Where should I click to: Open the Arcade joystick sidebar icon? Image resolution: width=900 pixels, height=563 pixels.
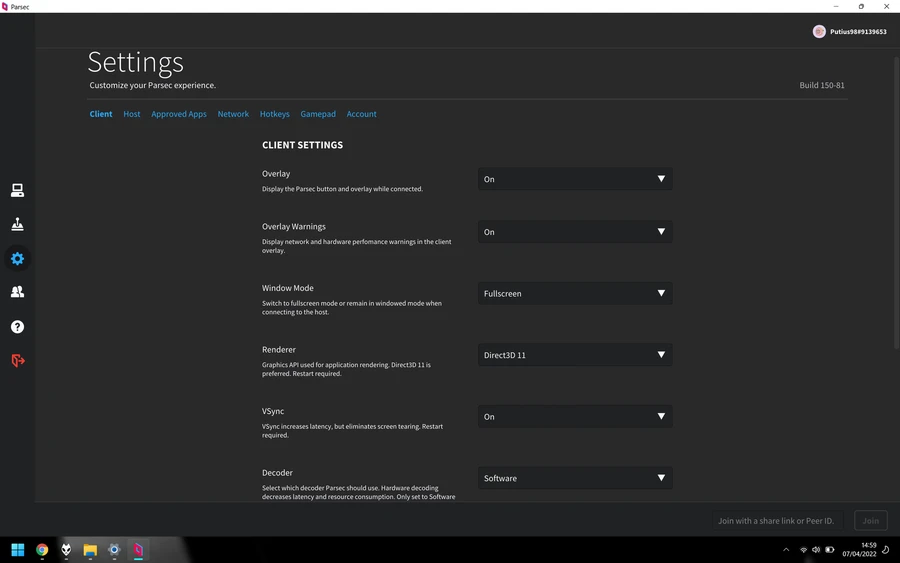coord(17,224)
